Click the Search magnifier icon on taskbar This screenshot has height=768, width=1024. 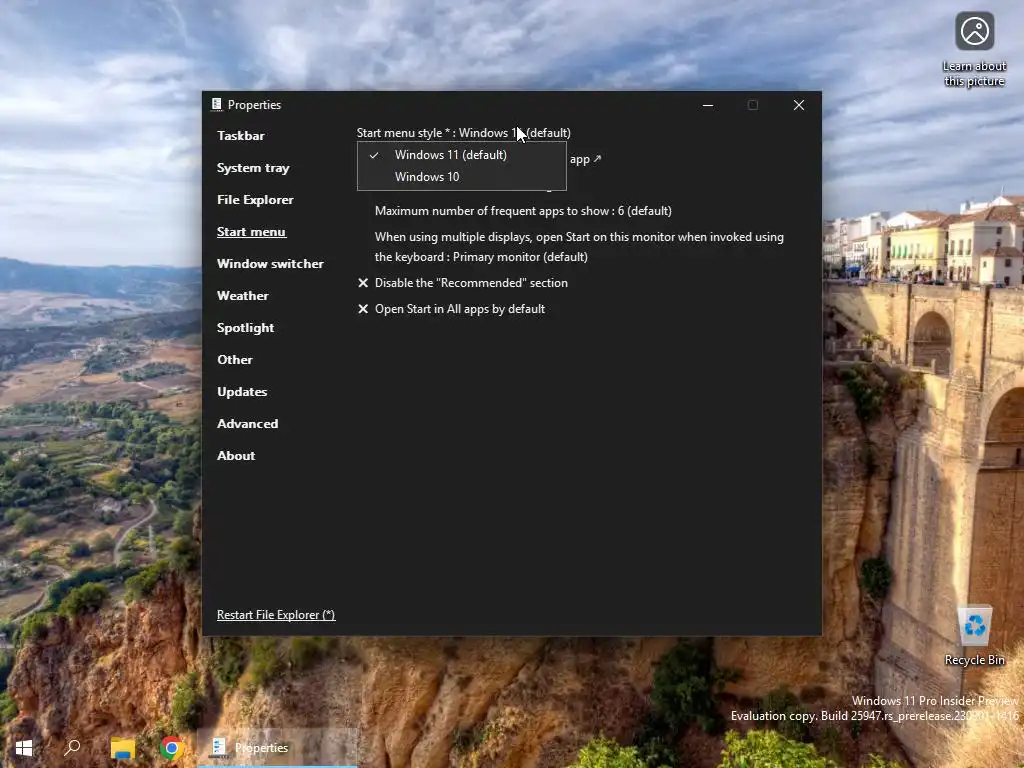[x=72, y=748]
